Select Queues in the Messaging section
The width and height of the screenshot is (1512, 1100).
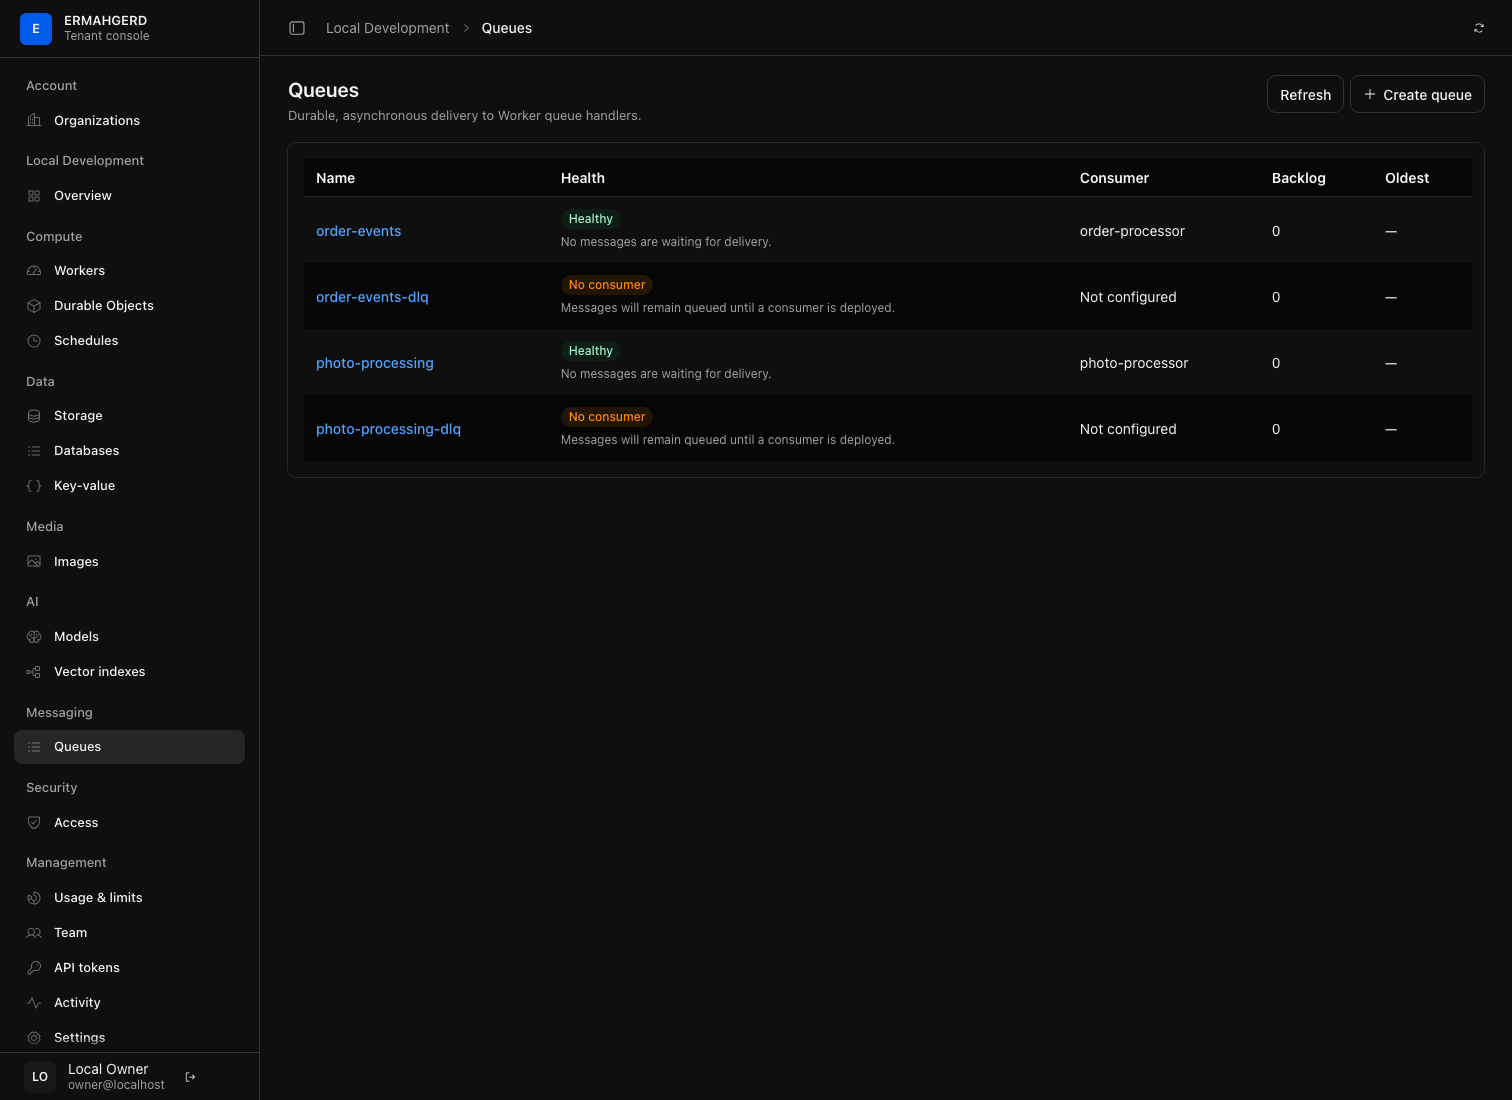[129, 747]
